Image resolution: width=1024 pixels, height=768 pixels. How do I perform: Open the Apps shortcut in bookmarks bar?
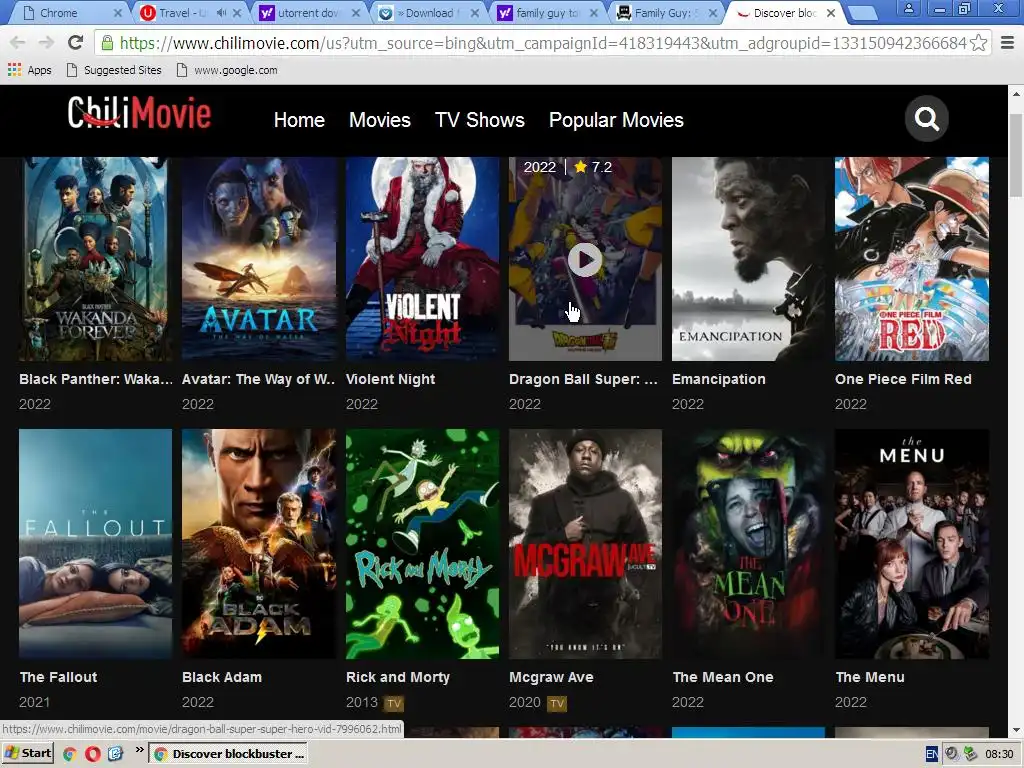[x=30, y=70]
